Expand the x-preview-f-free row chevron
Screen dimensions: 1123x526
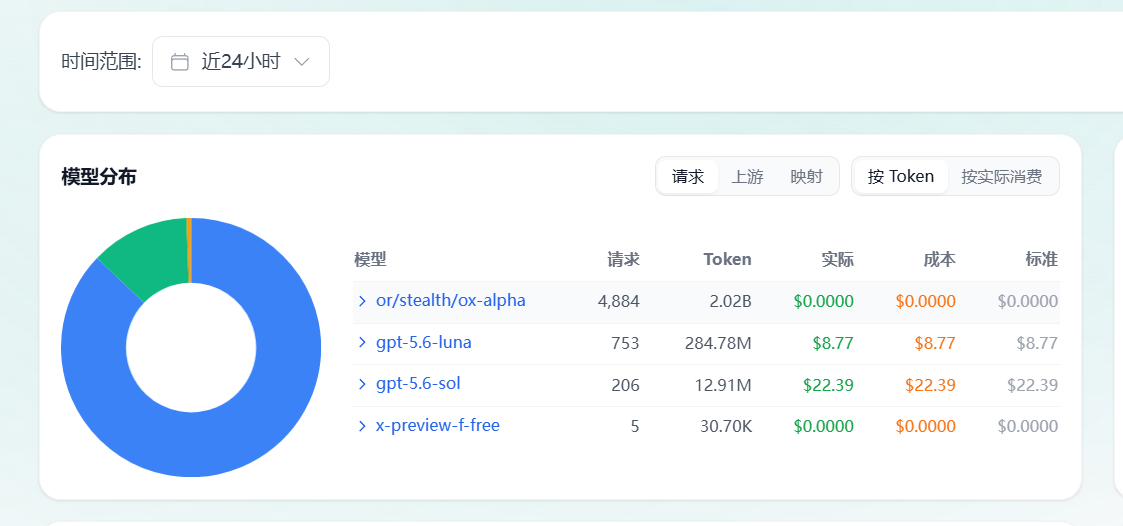(x=362, y=426)
